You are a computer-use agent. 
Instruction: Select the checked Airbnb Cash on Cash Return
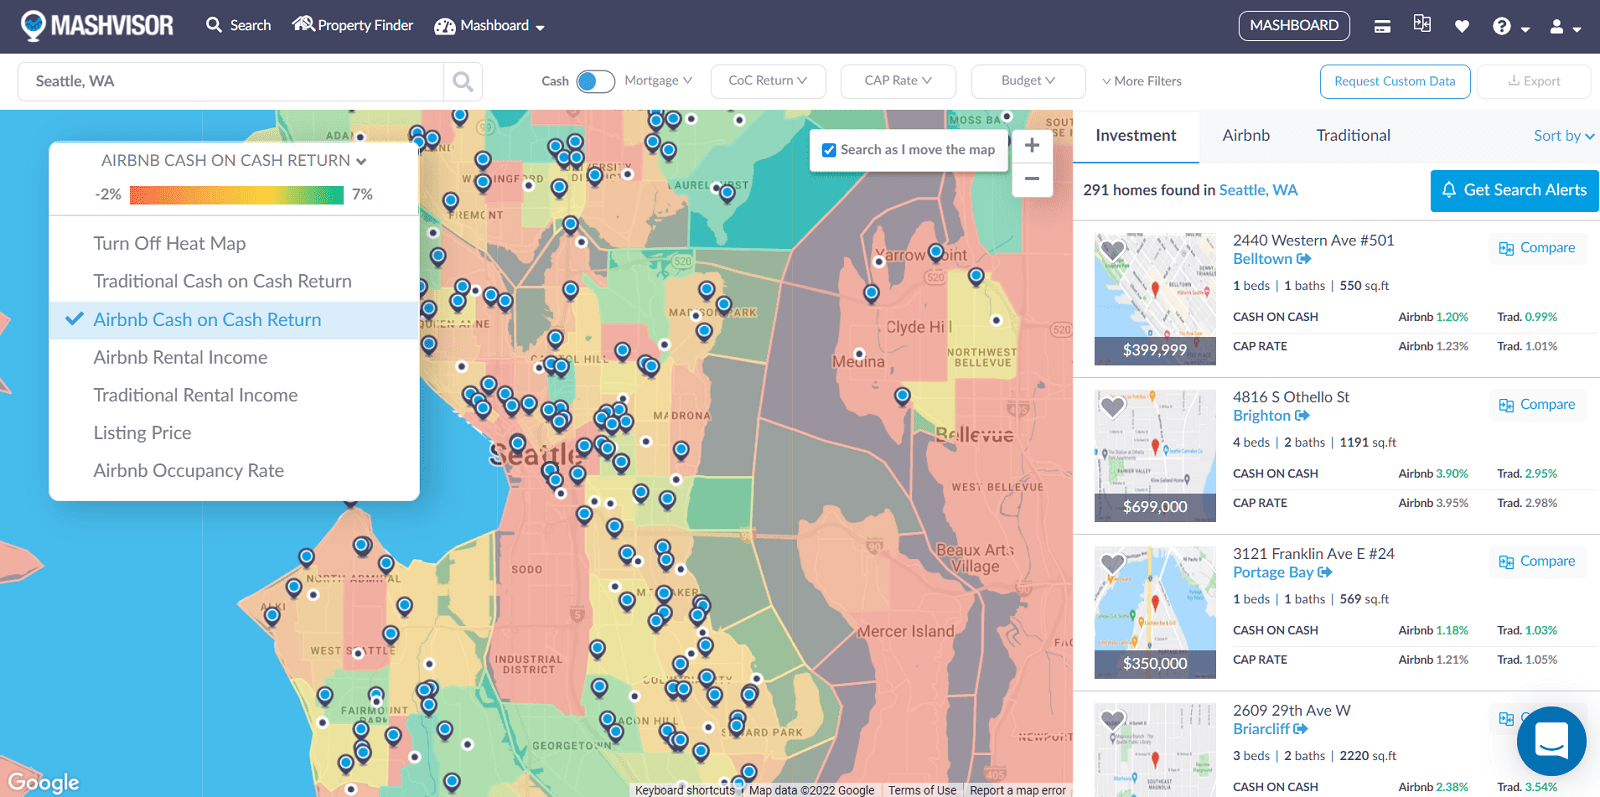(x=234, y=320)
